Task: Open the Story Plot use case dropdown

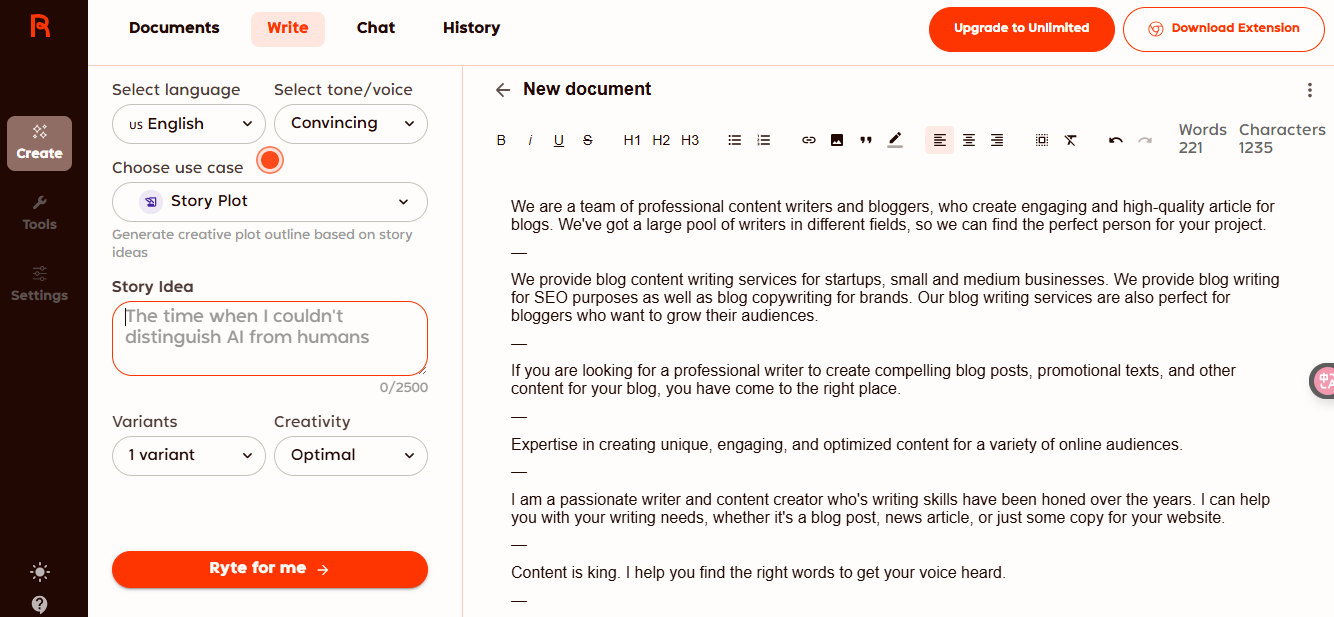Action: (x=270, y=201)
